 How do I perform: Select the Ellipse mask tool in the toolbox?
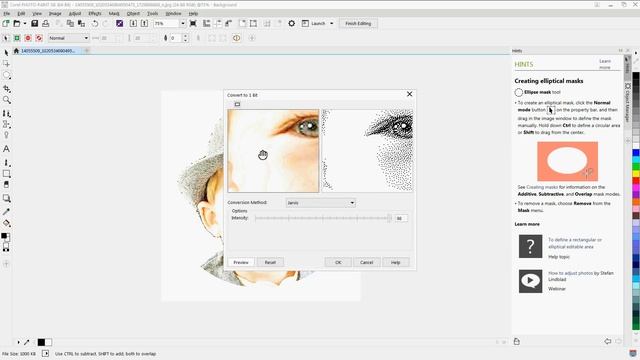coord(6,76)
